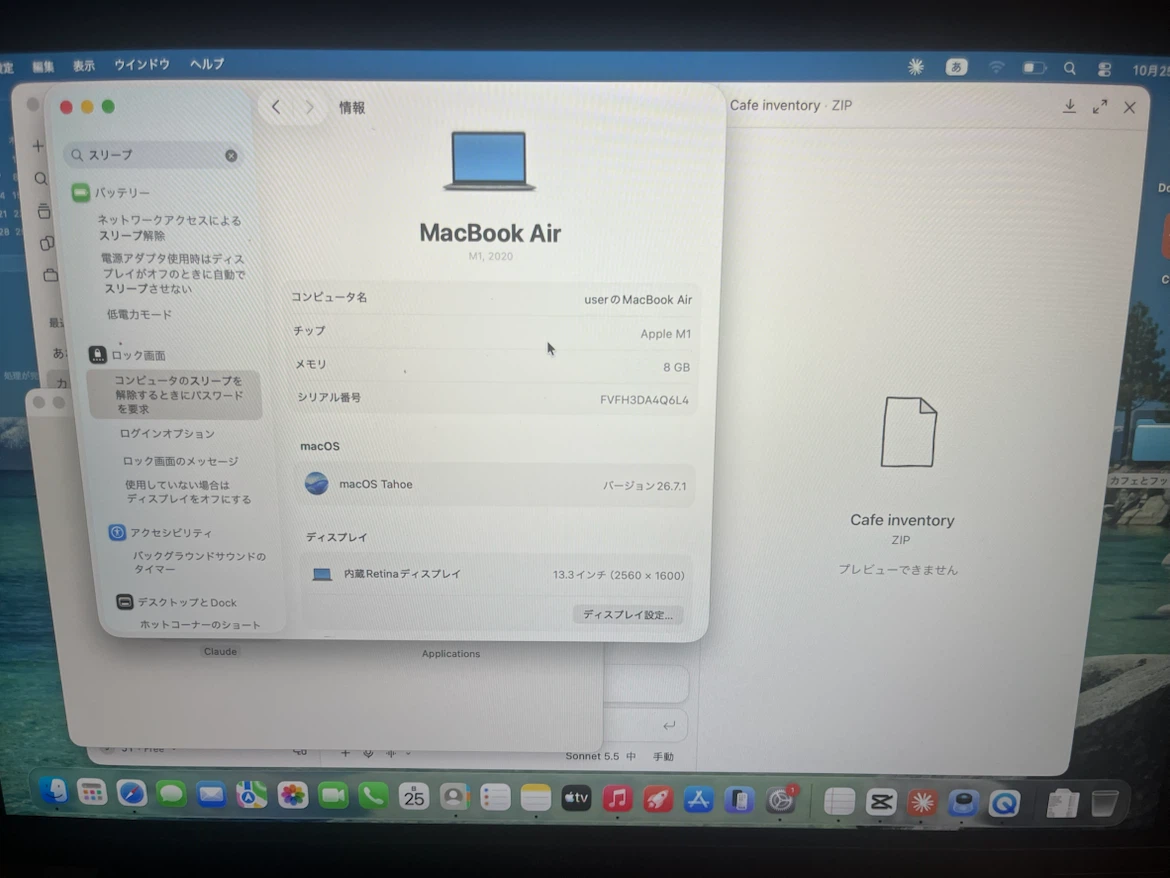1170x878 pixels.
Task: Click the macOS Tahoe version row
Action: pos(497,485)
